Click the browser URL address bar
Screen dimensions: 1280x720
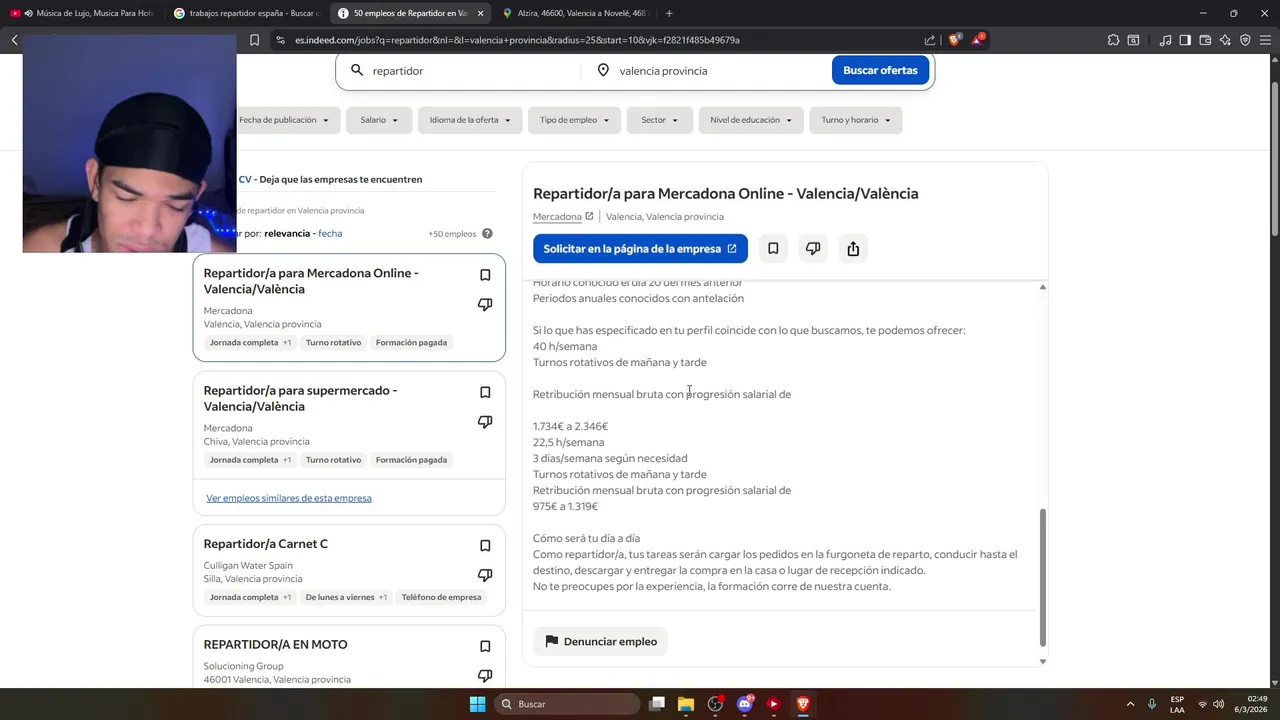pyautogui.click(x=600, y=40)
